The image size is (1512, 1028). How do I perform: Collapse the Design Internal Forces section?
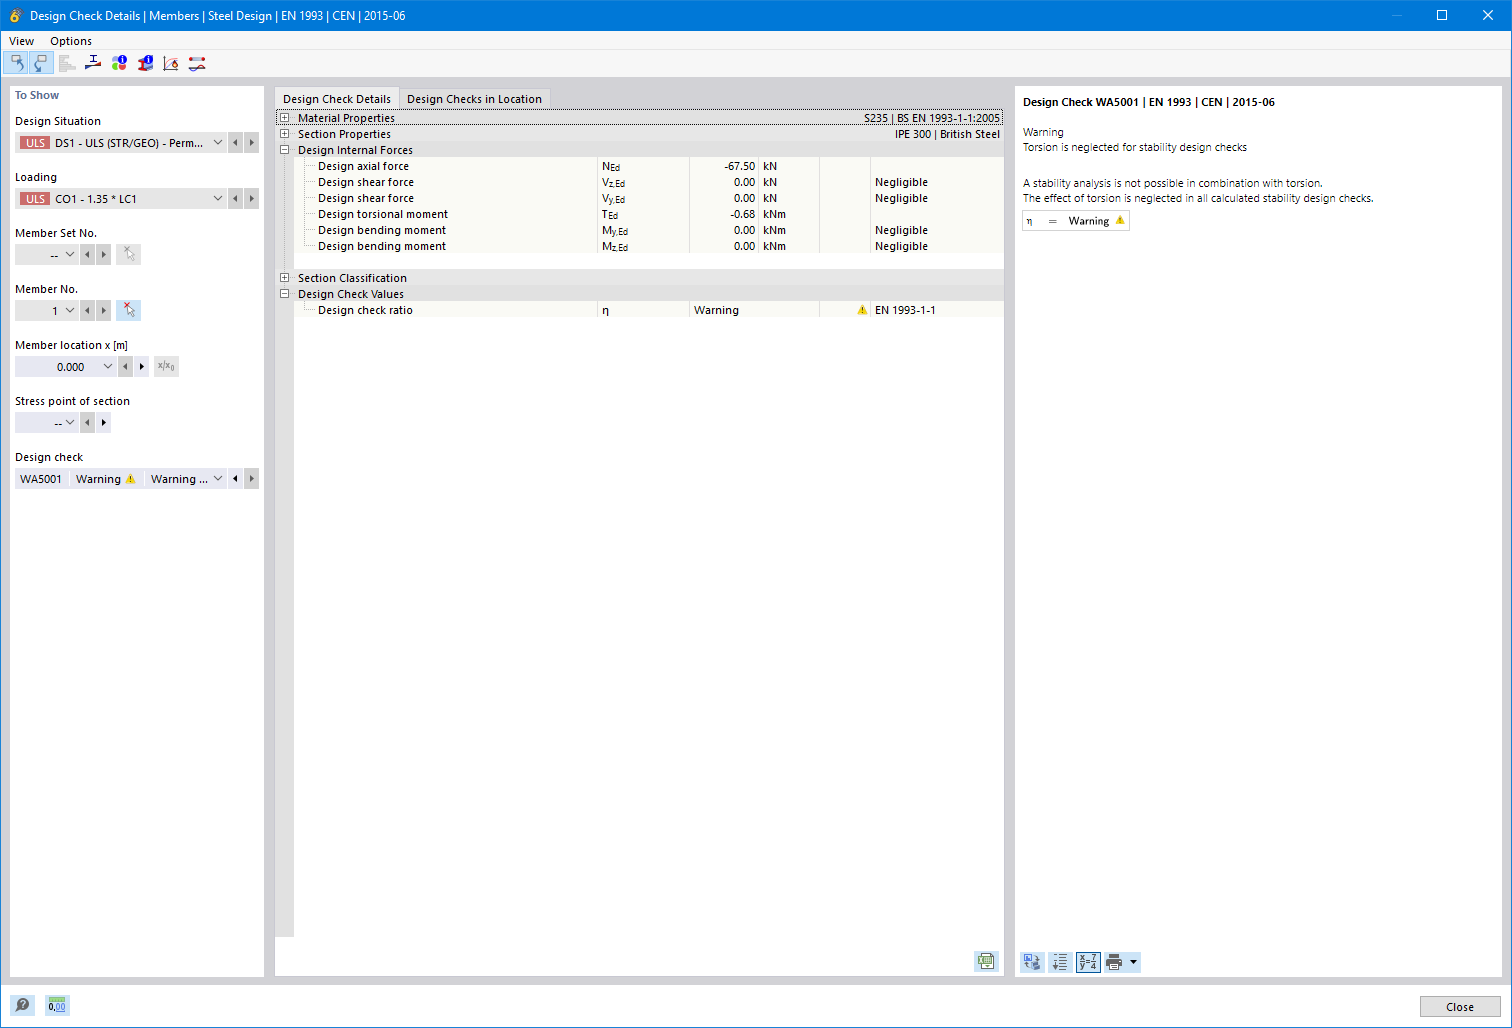(x=285, y=149)
